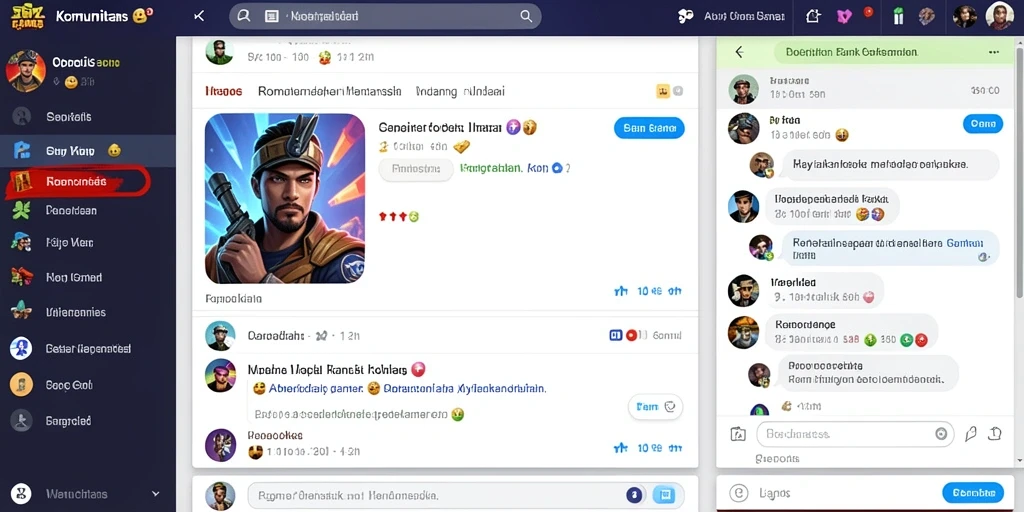Screen dimensions: 1024x512
Task: Open the sidebar profile avatar
Action: pos(25,71)
